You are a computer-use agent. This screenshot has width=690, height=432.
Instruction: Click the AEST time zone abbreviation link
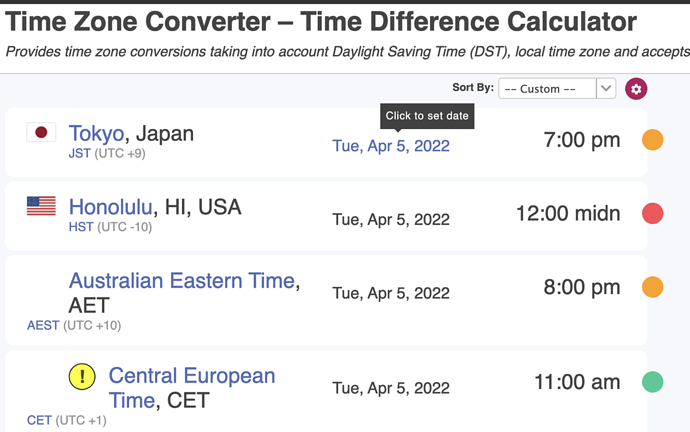43,326
